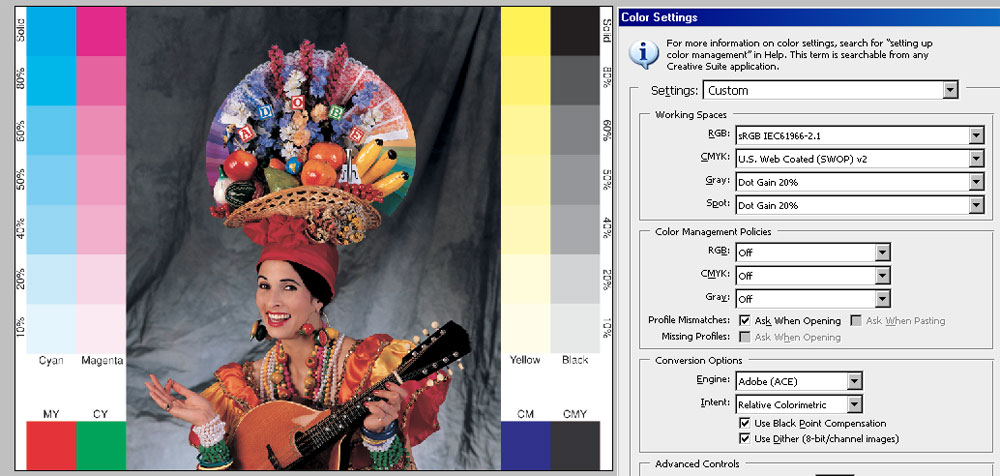Click the 'Black' label under color bar

575,360
